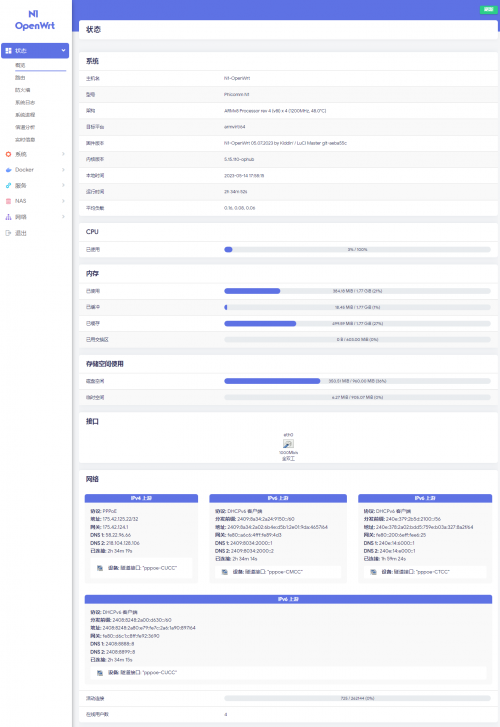Click the NI OpenWrt logo link
Image resolution: width=500 pixels, height=727 pixels.
click(35, 20)
